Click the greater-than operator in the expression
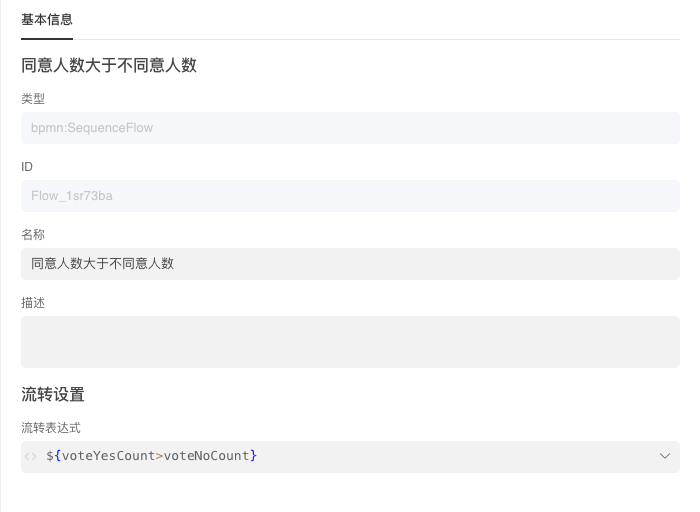 159,456
